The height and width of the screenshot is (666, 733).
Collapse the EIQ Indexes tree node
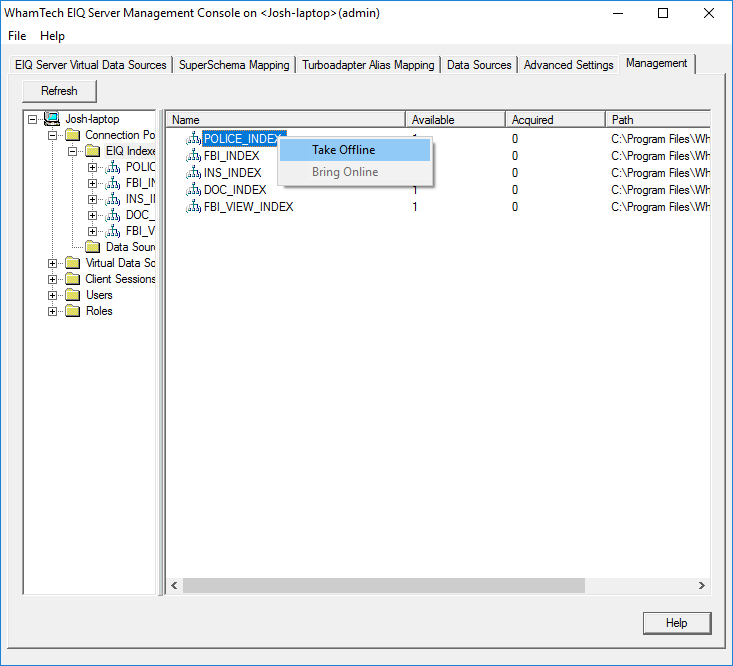(x=72, y=151)
